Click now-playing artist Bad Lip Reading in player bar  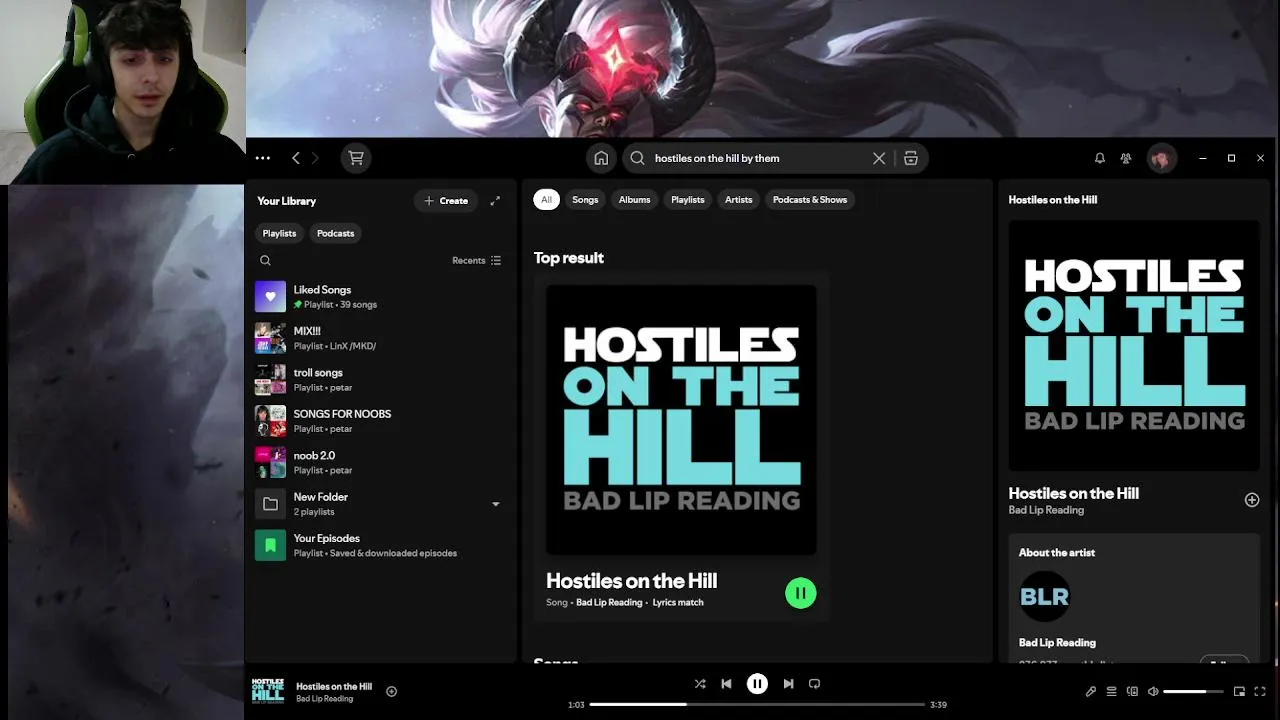click(324, 699)
